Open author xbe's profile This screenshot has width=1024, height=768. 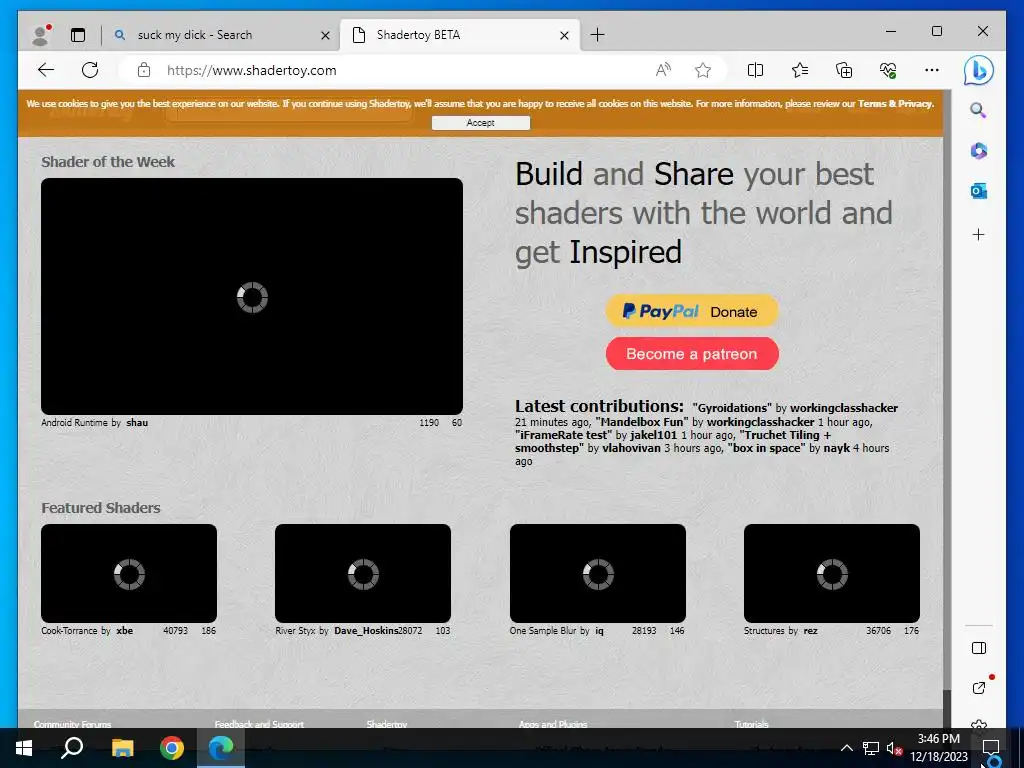click(x=125, y=631)
